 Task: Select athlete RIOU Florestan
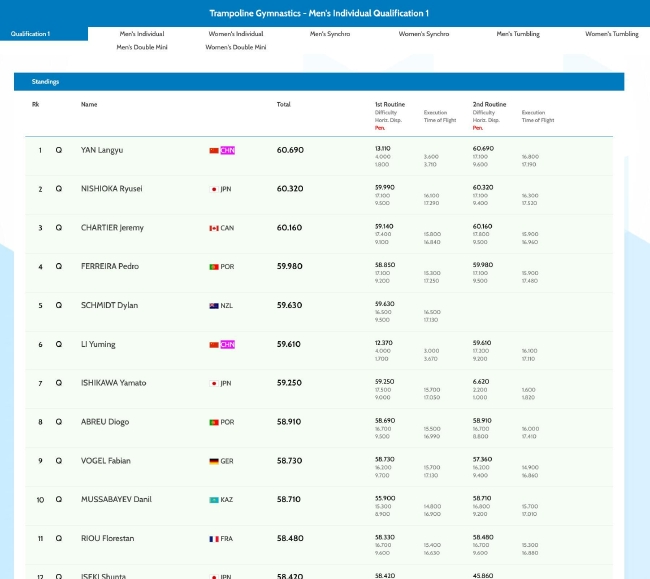(108, 538)
